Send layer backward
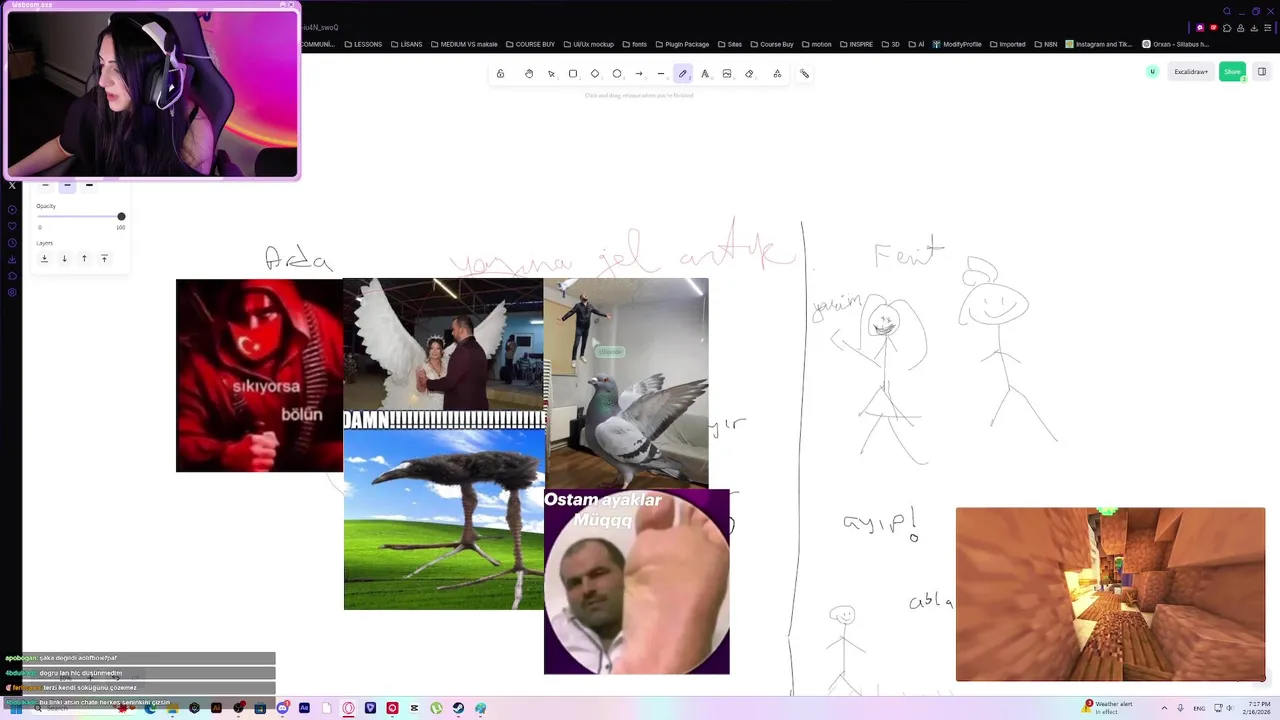1280x720 pixels. point(64,258)
